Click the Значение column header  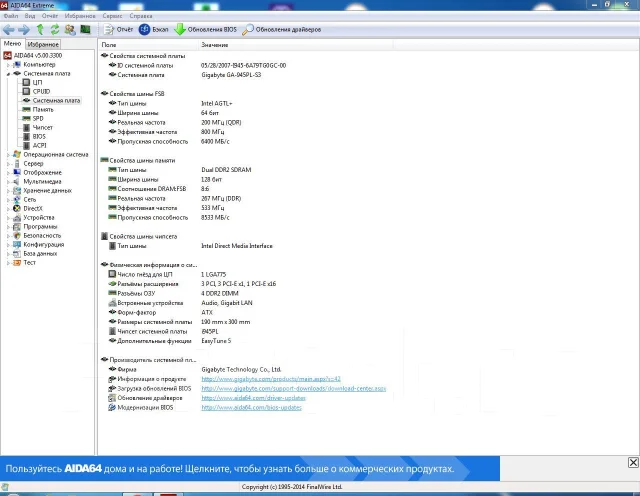[x=215, y=45]
